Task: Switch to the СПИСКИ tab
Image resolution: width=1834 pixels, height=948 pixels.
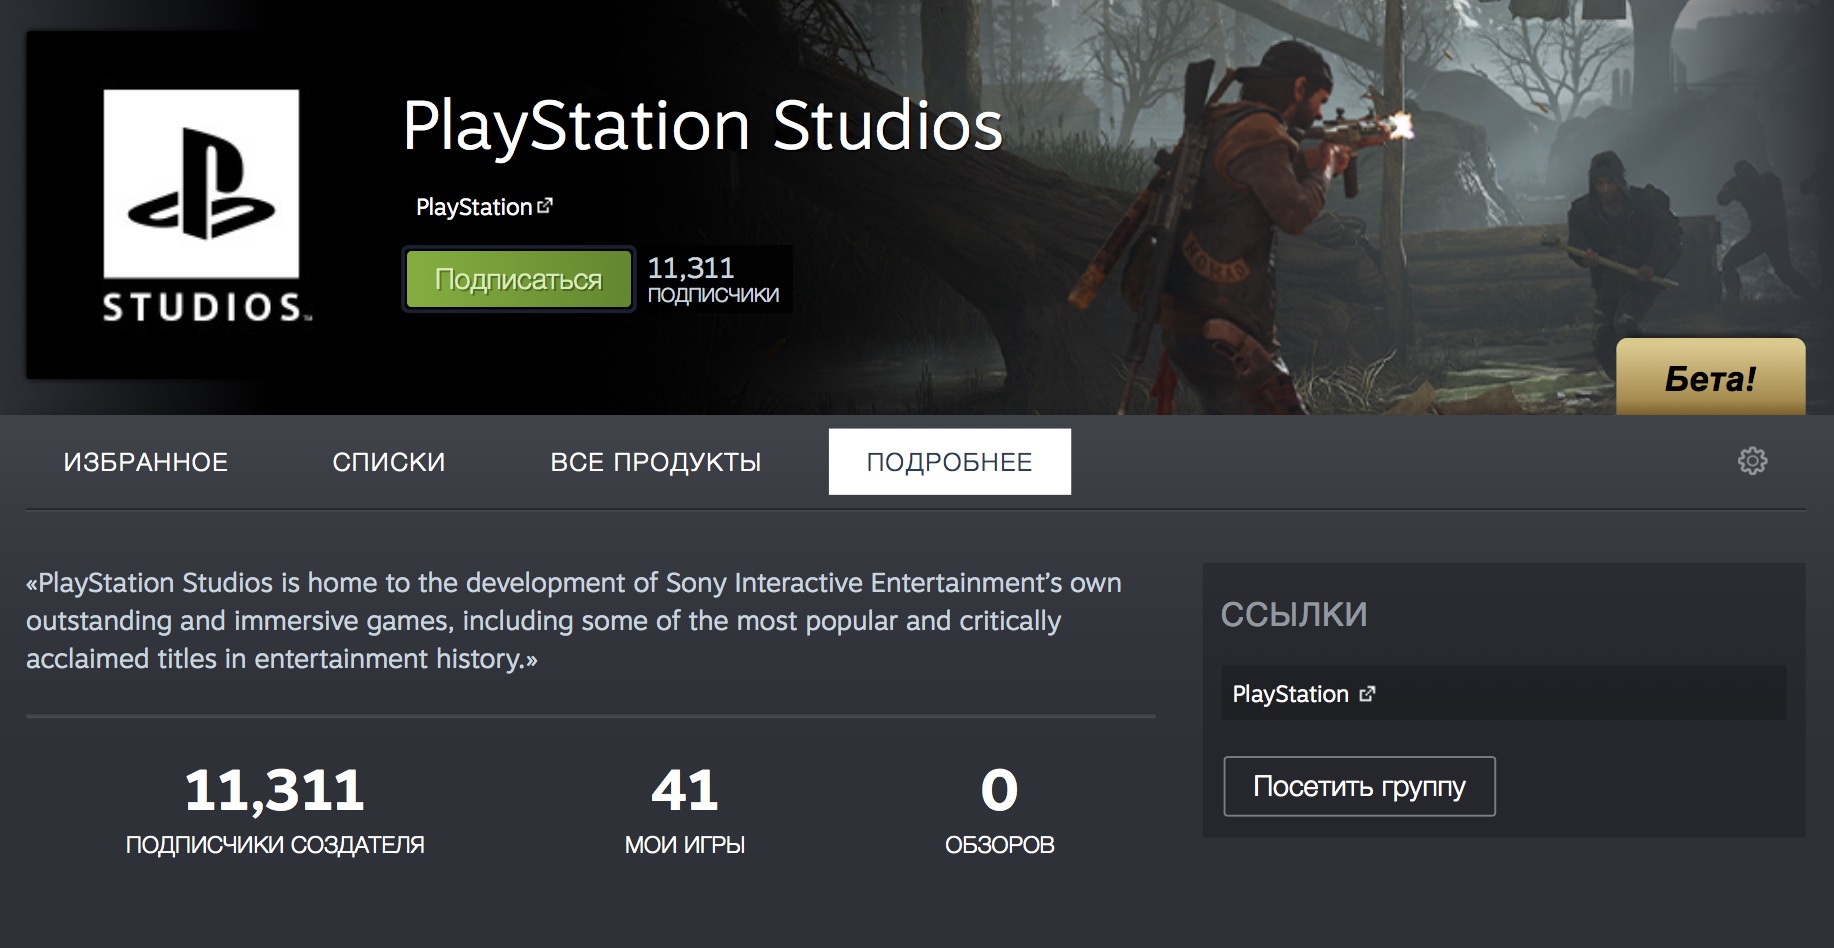Action: click(389, 462)
